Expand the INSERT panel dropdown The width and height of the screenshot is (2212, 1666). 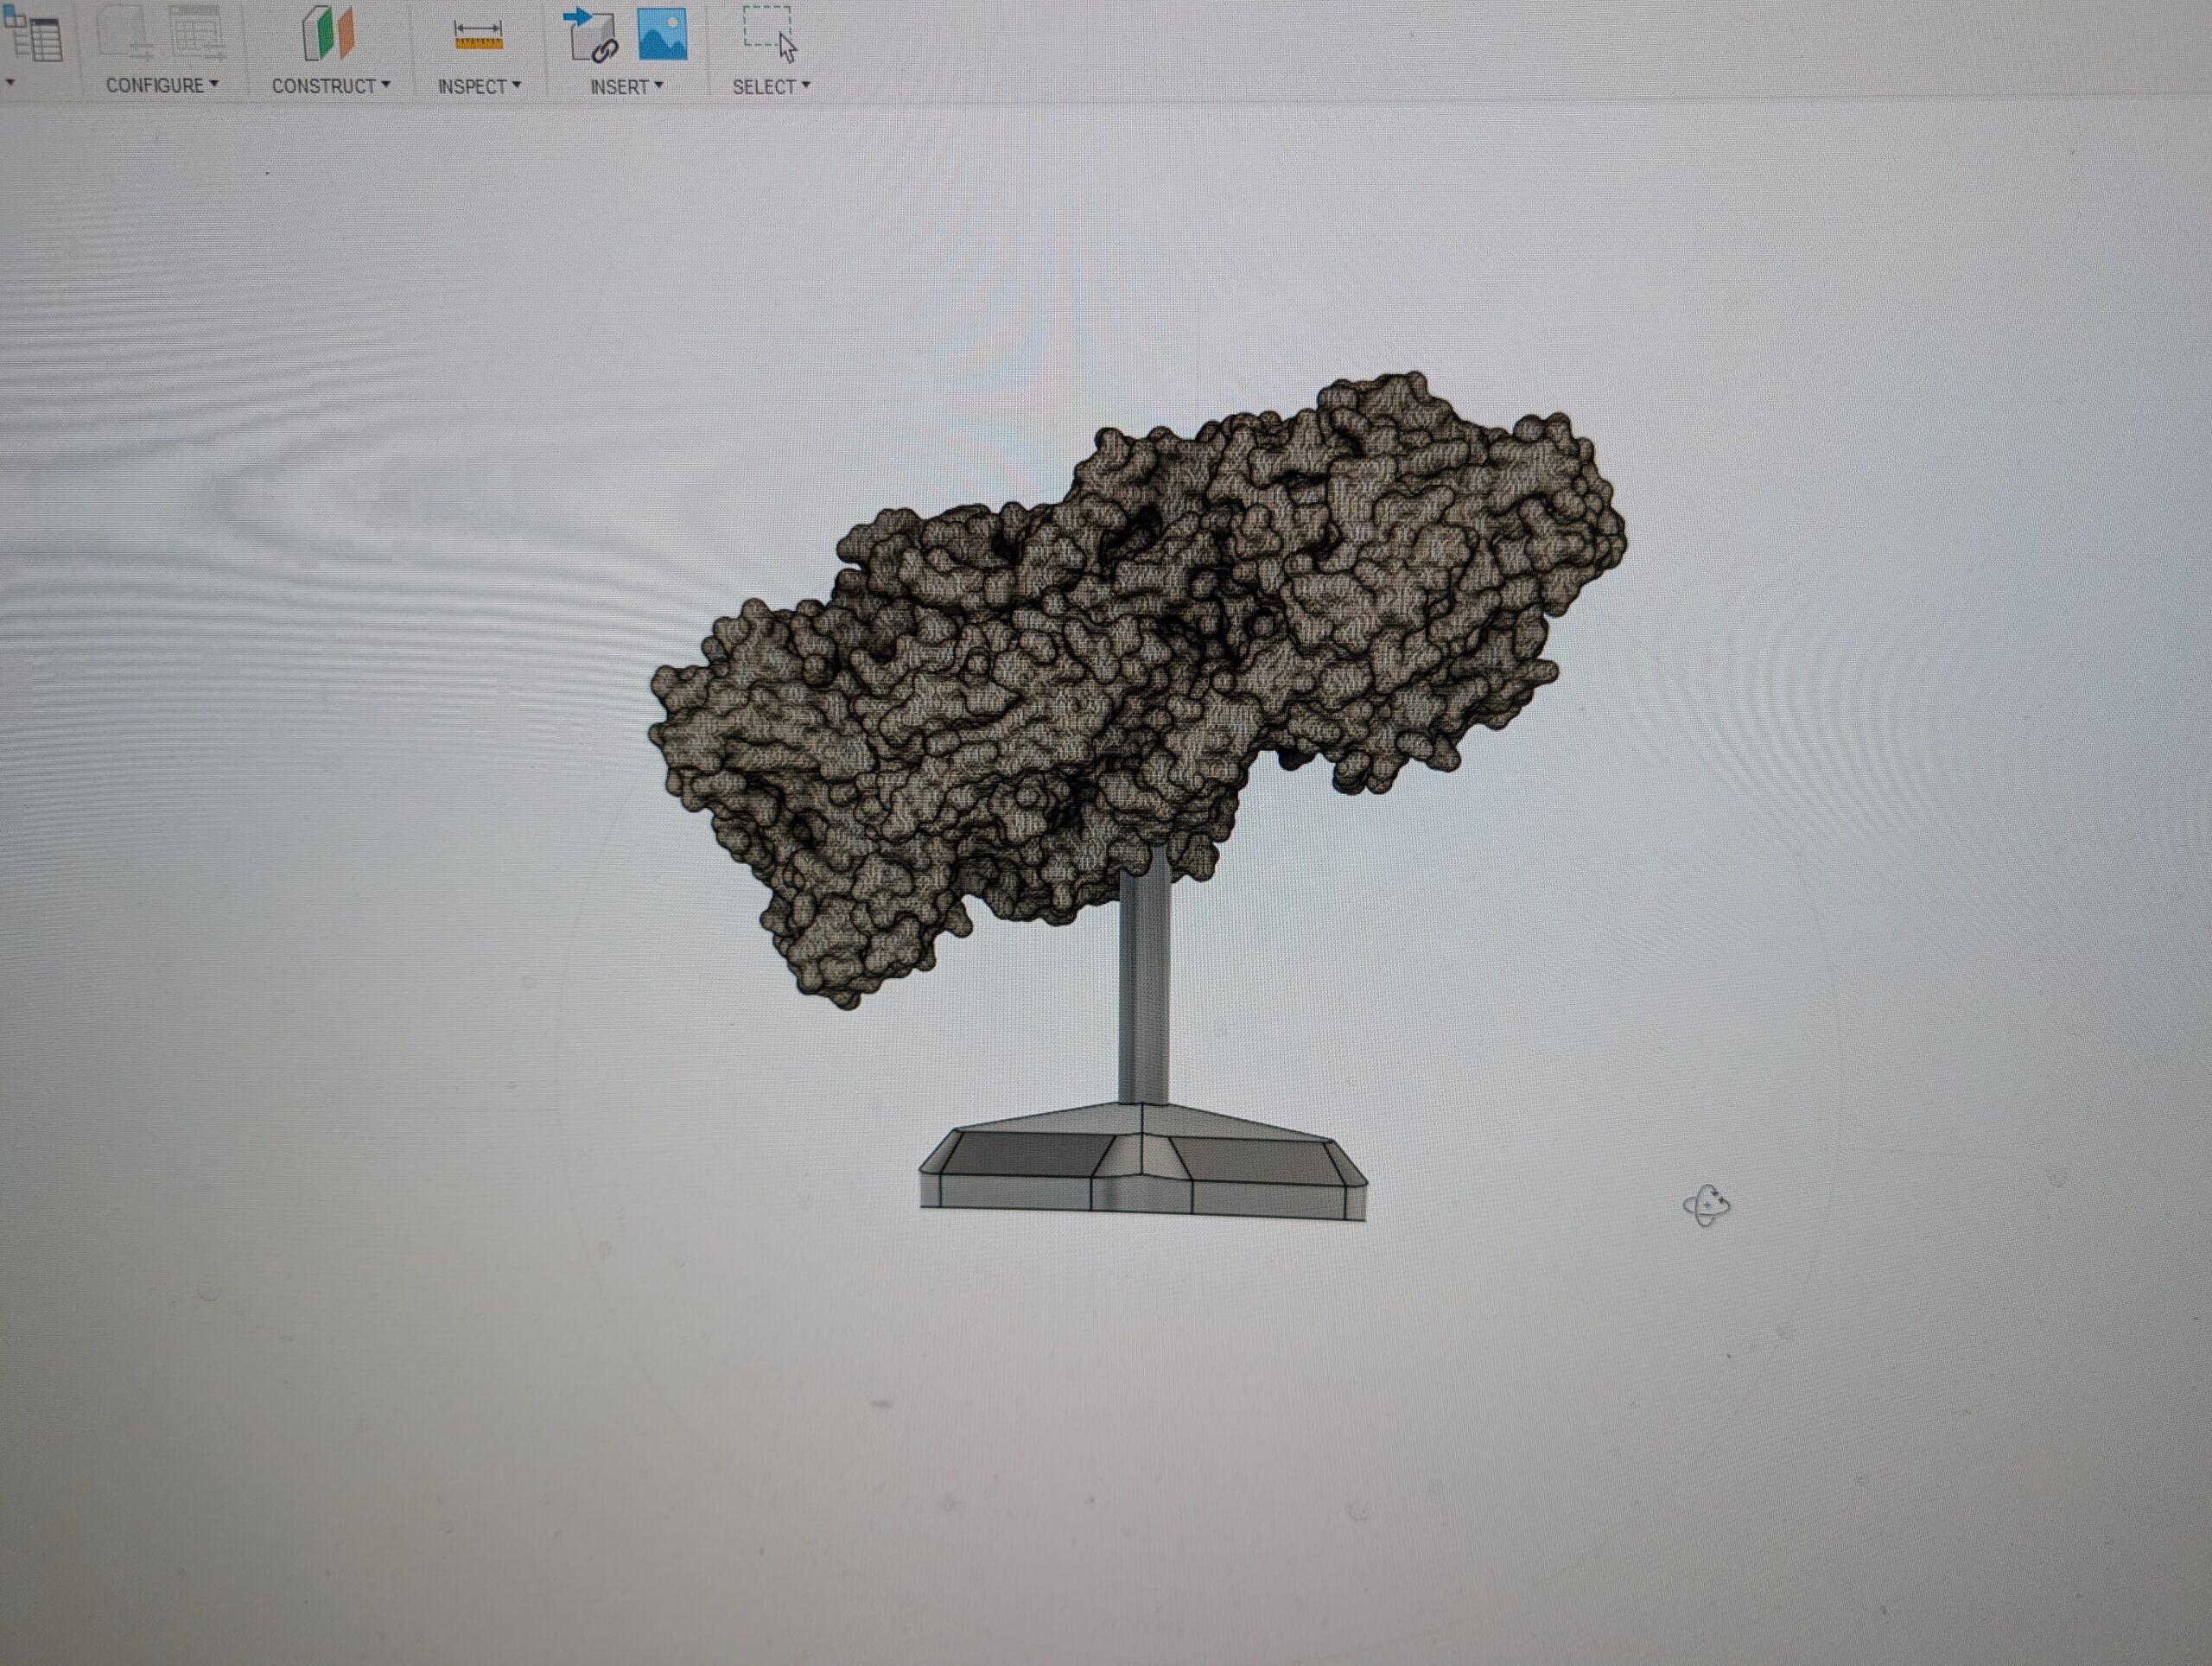pyautogui.click(x=658, y=86)
